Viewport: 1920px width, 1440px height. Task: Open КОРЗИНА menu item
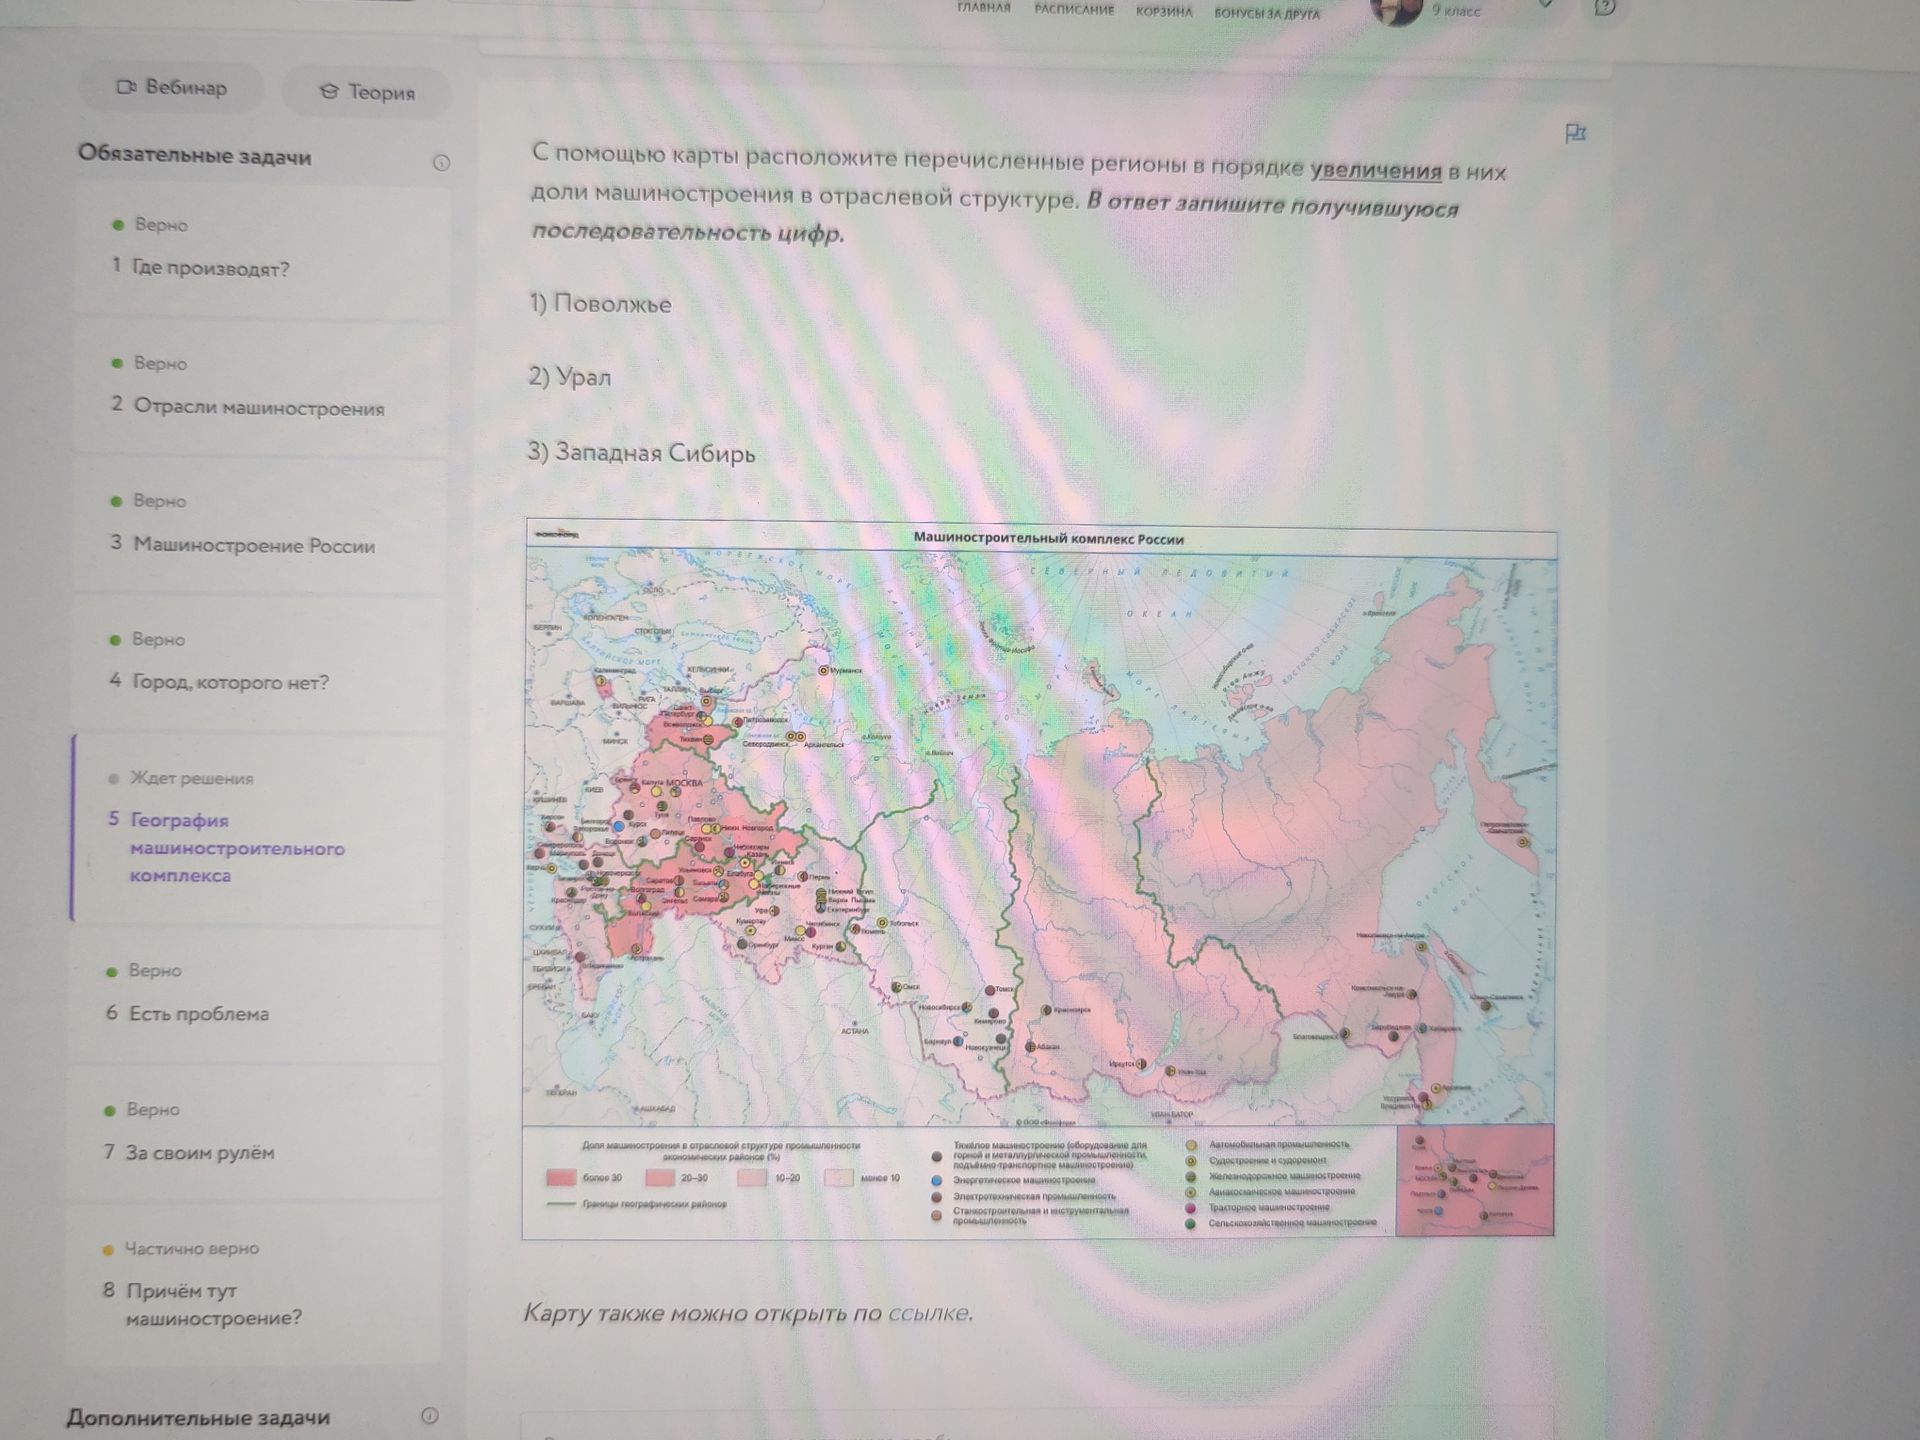(1164, 12)
